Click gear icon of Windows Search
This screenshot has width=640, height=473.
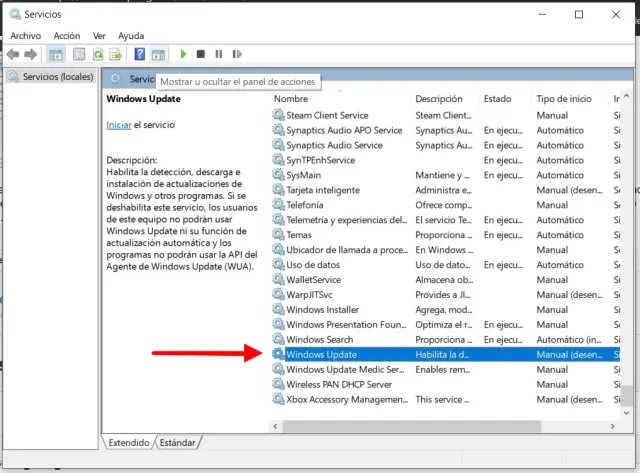(x=278, y=339)
